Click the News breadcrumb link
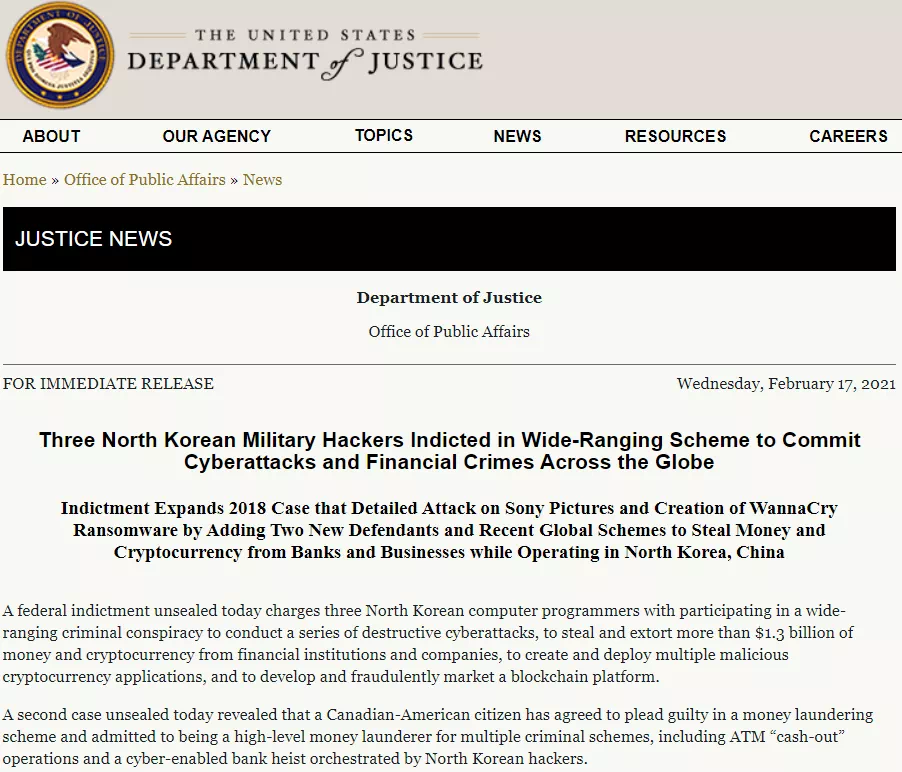 pos(262,180)
